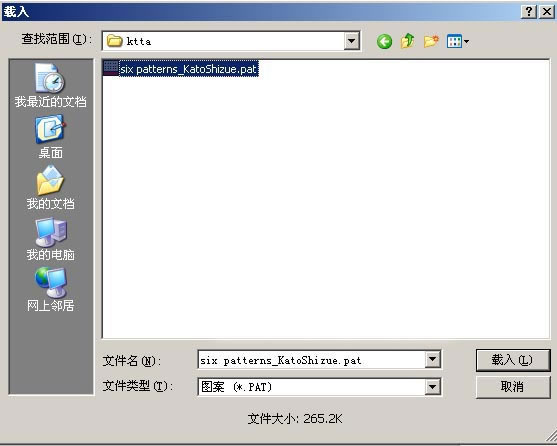Open 网上邻居 network places
Viewport: 557px width, 446px height.
(50, 290)
